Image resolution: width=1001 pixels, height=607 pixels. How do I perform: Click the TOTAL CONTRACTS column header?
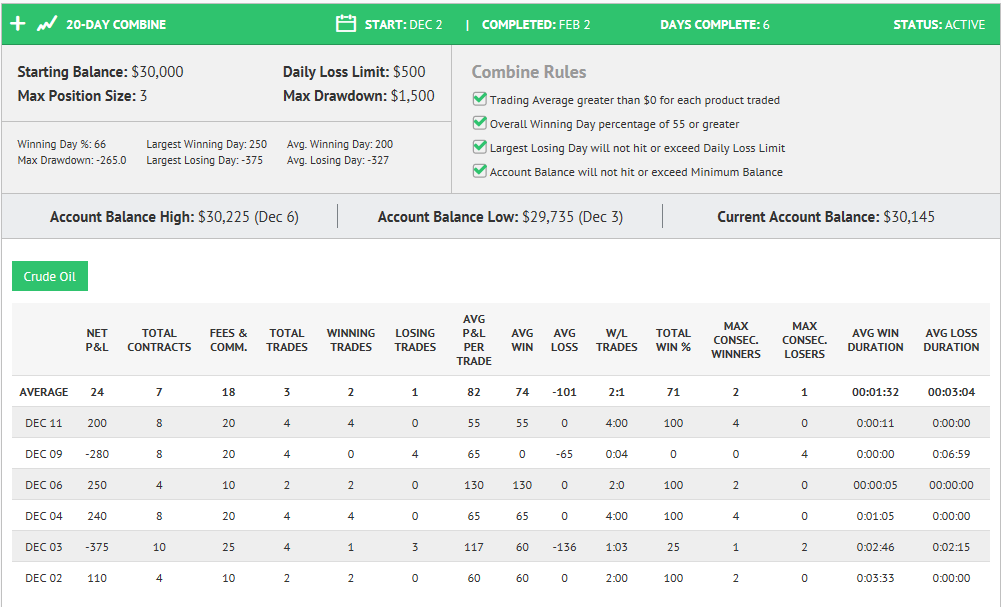pyautogui.click(x=159, y=340)
